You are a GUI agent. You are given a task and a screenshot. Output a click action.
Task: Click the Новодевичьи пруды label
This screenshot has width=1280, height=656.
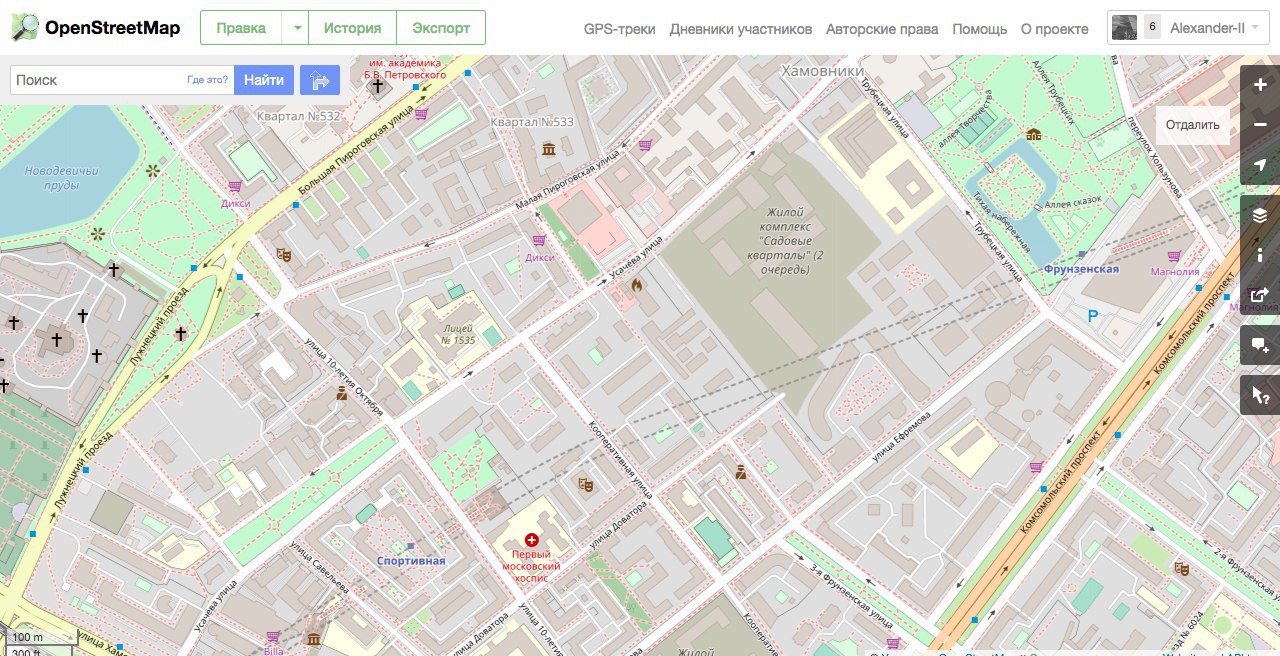point(62,179)
